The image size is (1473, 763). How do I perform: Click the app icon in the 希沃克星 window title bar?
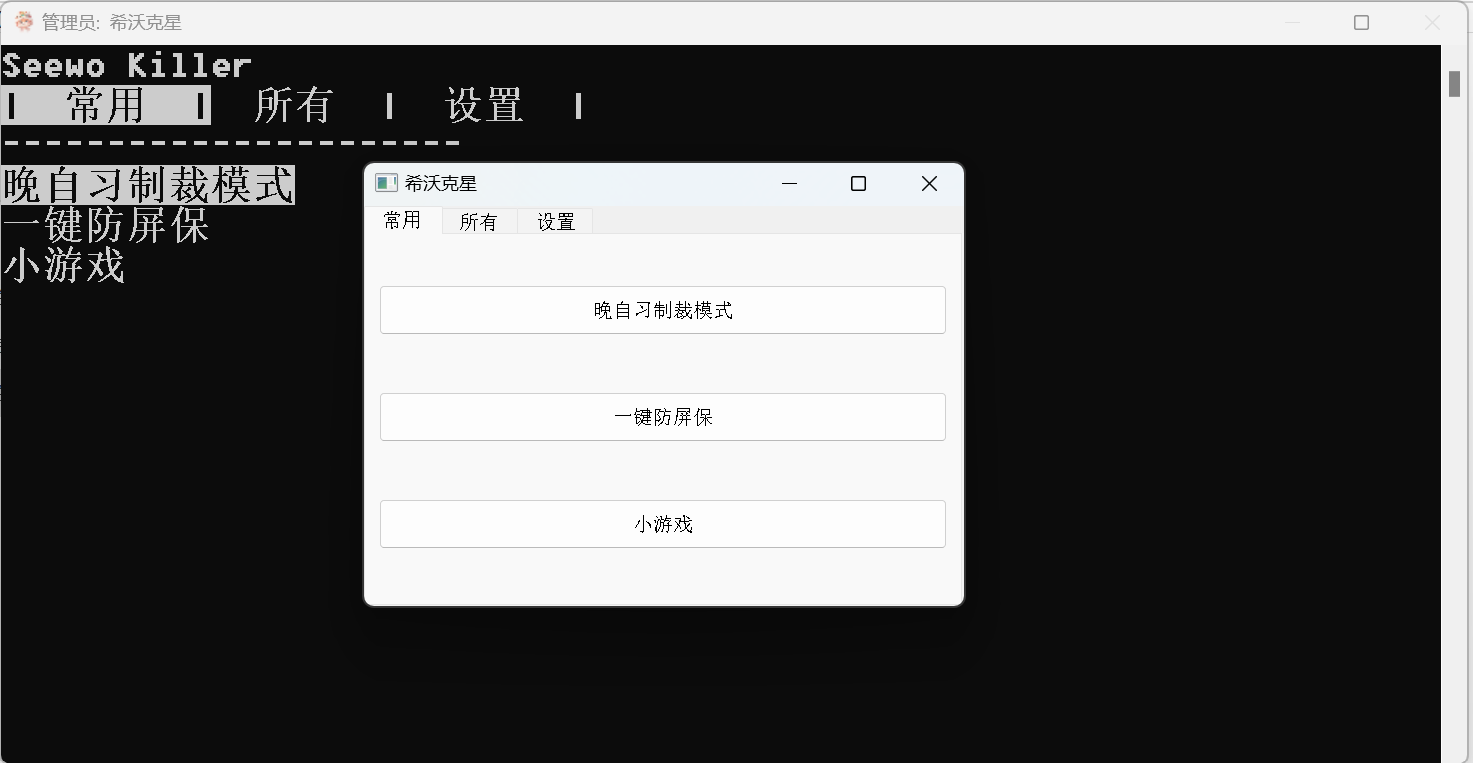384,183
